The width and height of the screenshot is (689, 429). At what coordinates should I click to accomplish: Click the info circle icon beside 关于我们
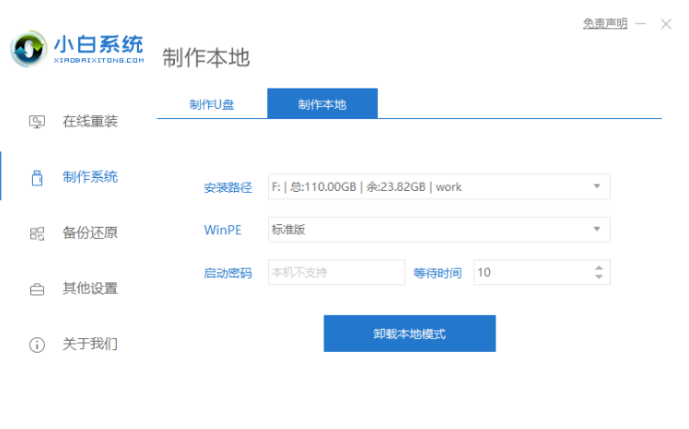click(37, 344)
